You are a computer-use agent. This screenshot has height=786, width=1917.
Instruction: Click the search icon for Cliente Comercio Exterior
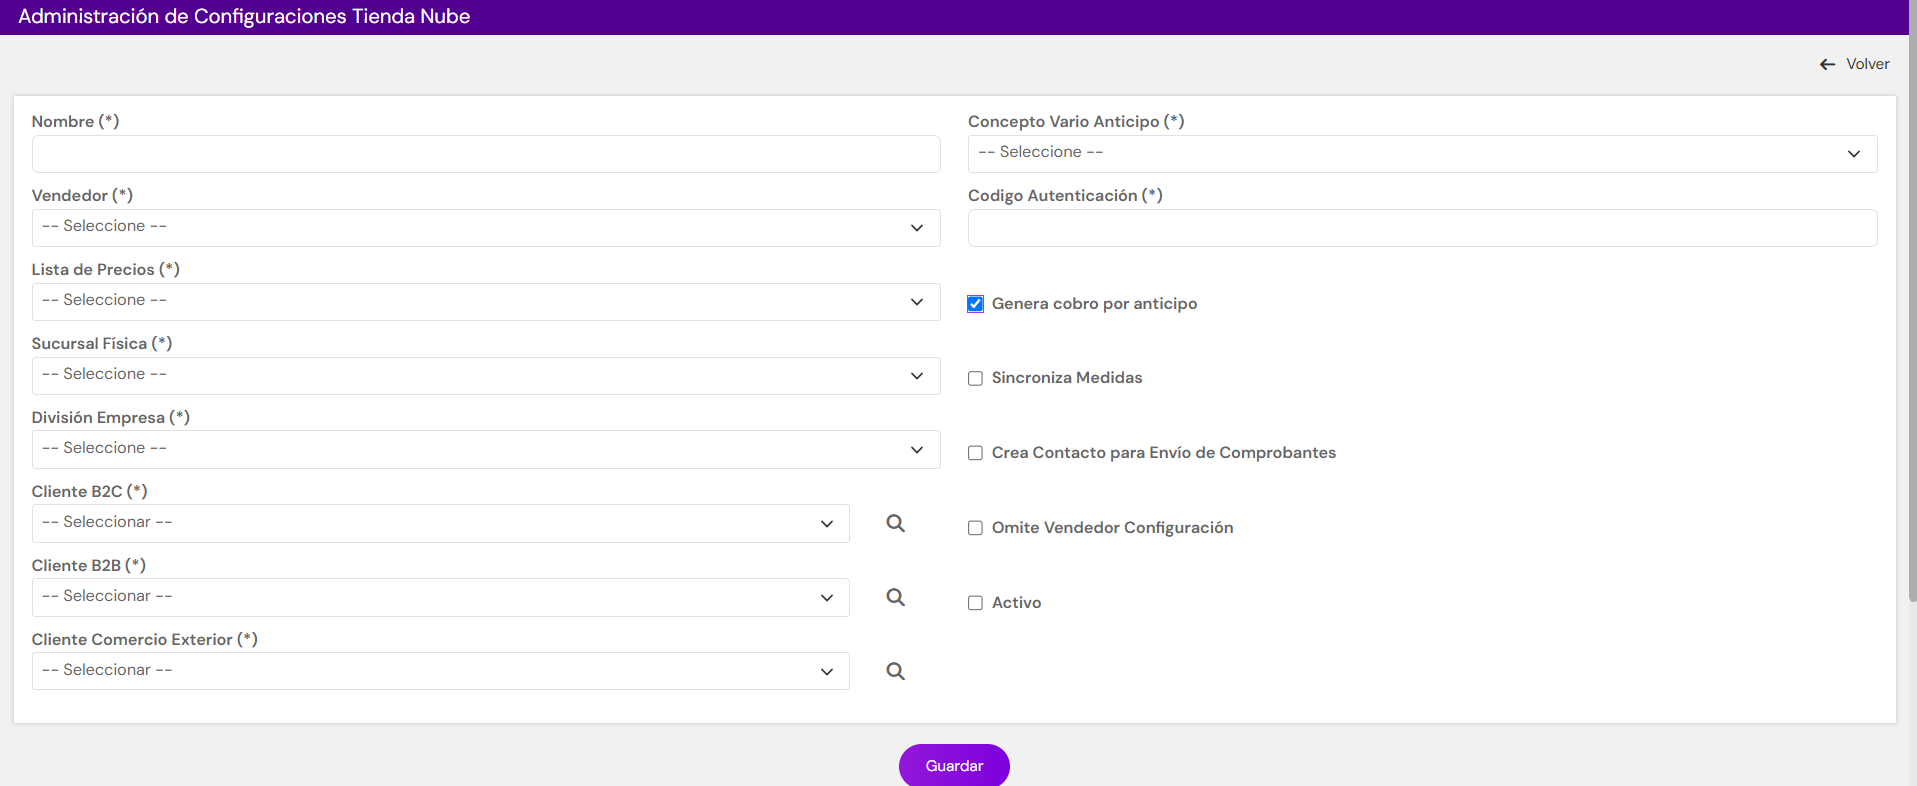[x=895, y=671]
